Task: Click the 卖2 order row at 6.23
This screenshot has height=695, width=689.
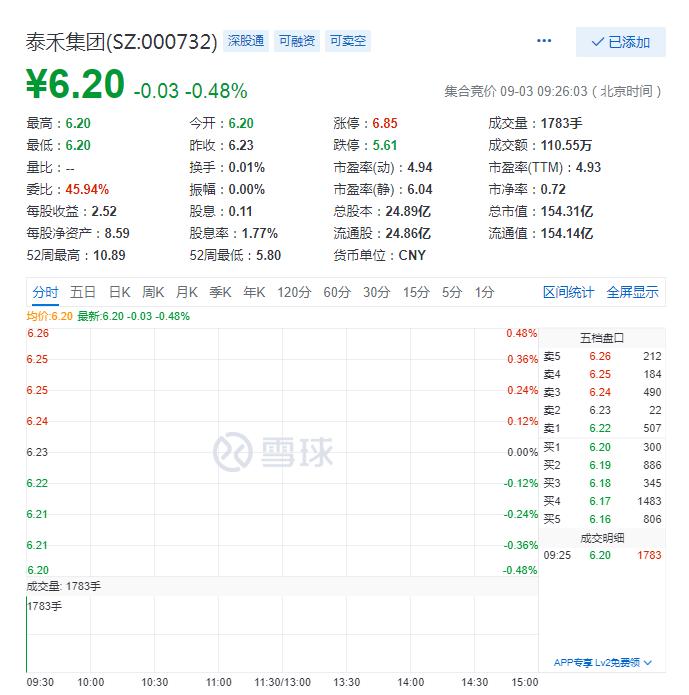Action: tap(602, 410)
